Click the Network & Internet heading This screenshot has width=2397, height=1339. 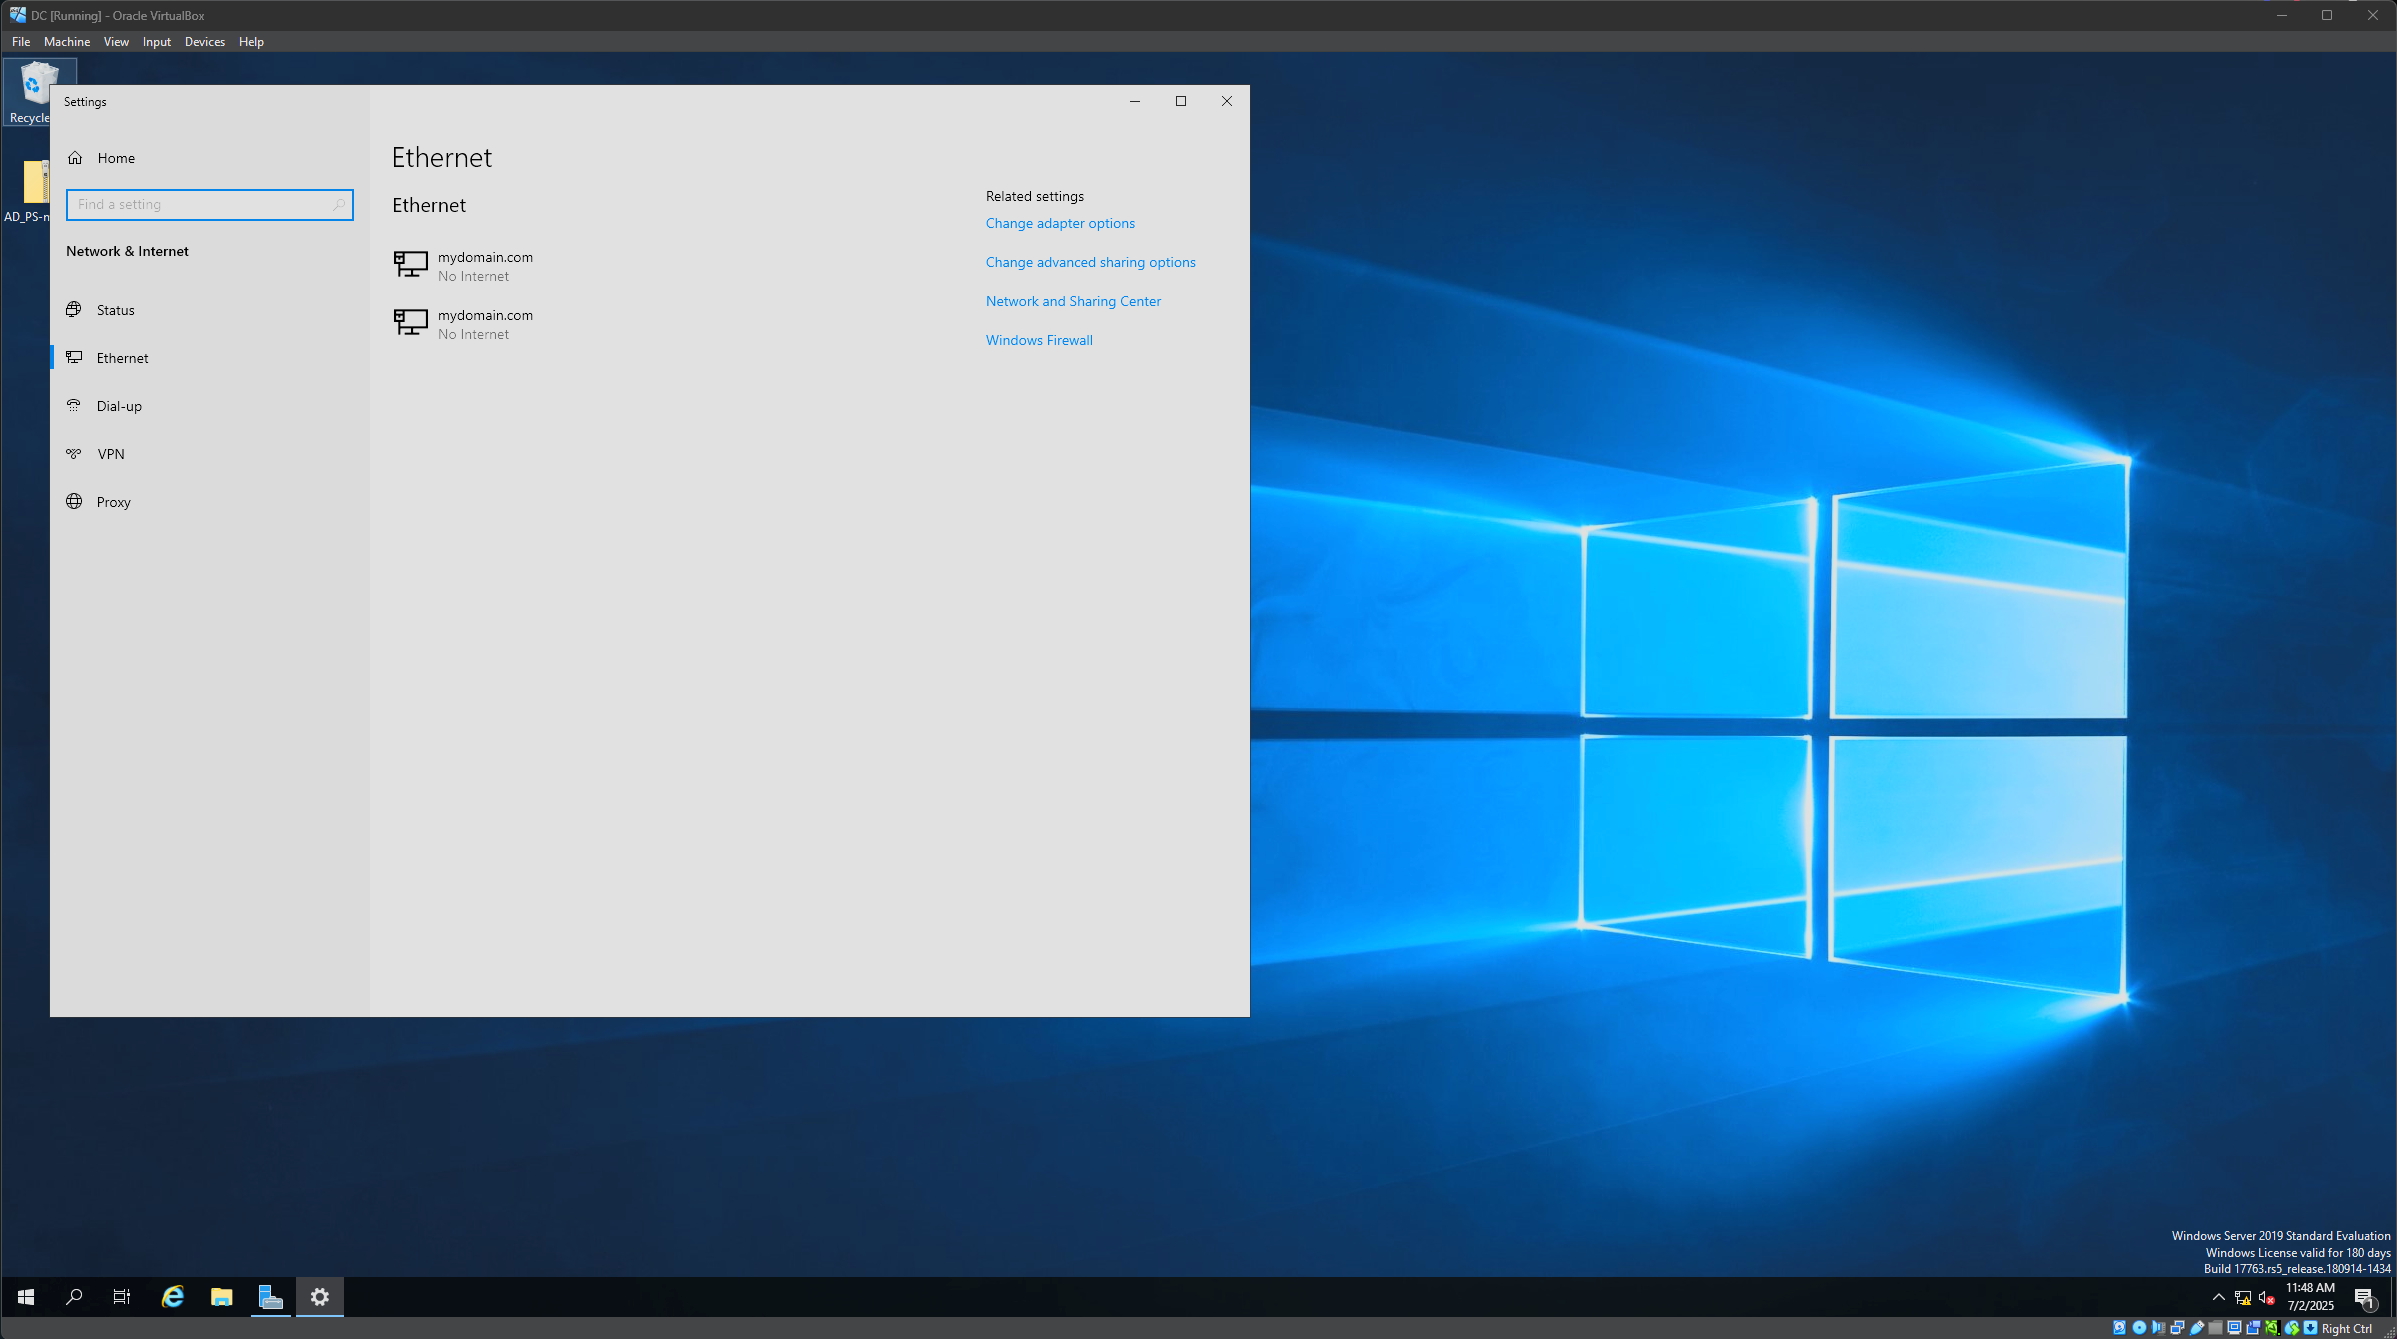pyautogui.click(x=127, y=251)
